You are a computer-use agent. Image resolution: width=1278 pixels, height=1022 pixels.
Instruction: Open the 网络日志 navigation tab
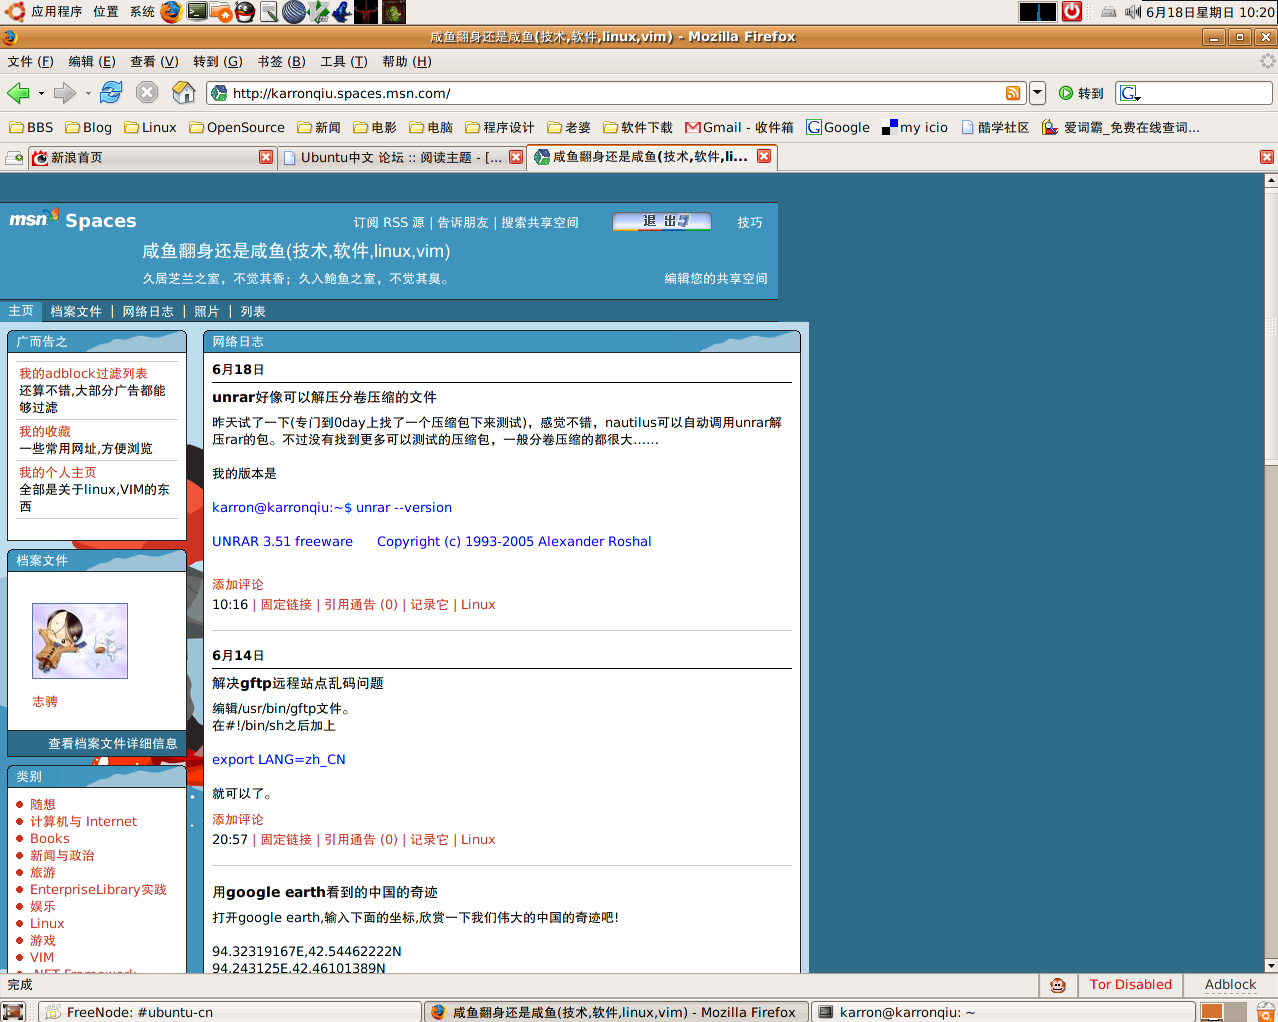pos(148,312)
